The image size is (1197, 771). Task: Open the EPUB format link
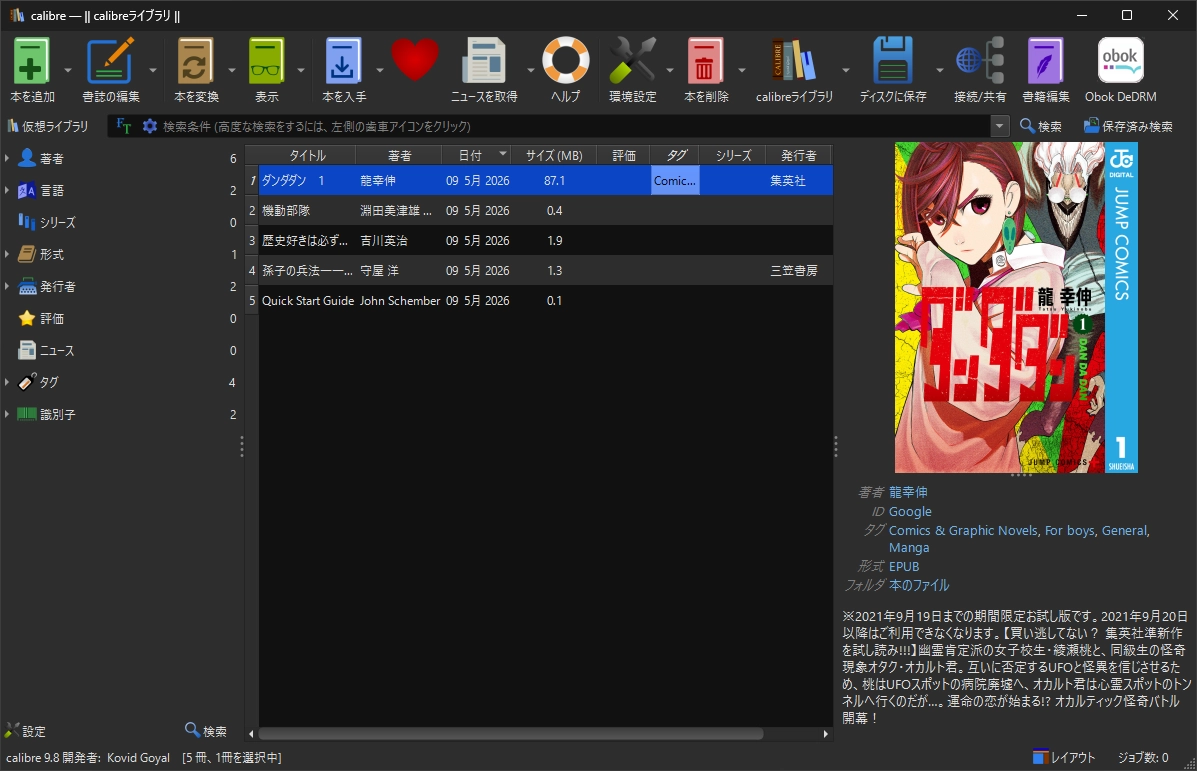904,566
